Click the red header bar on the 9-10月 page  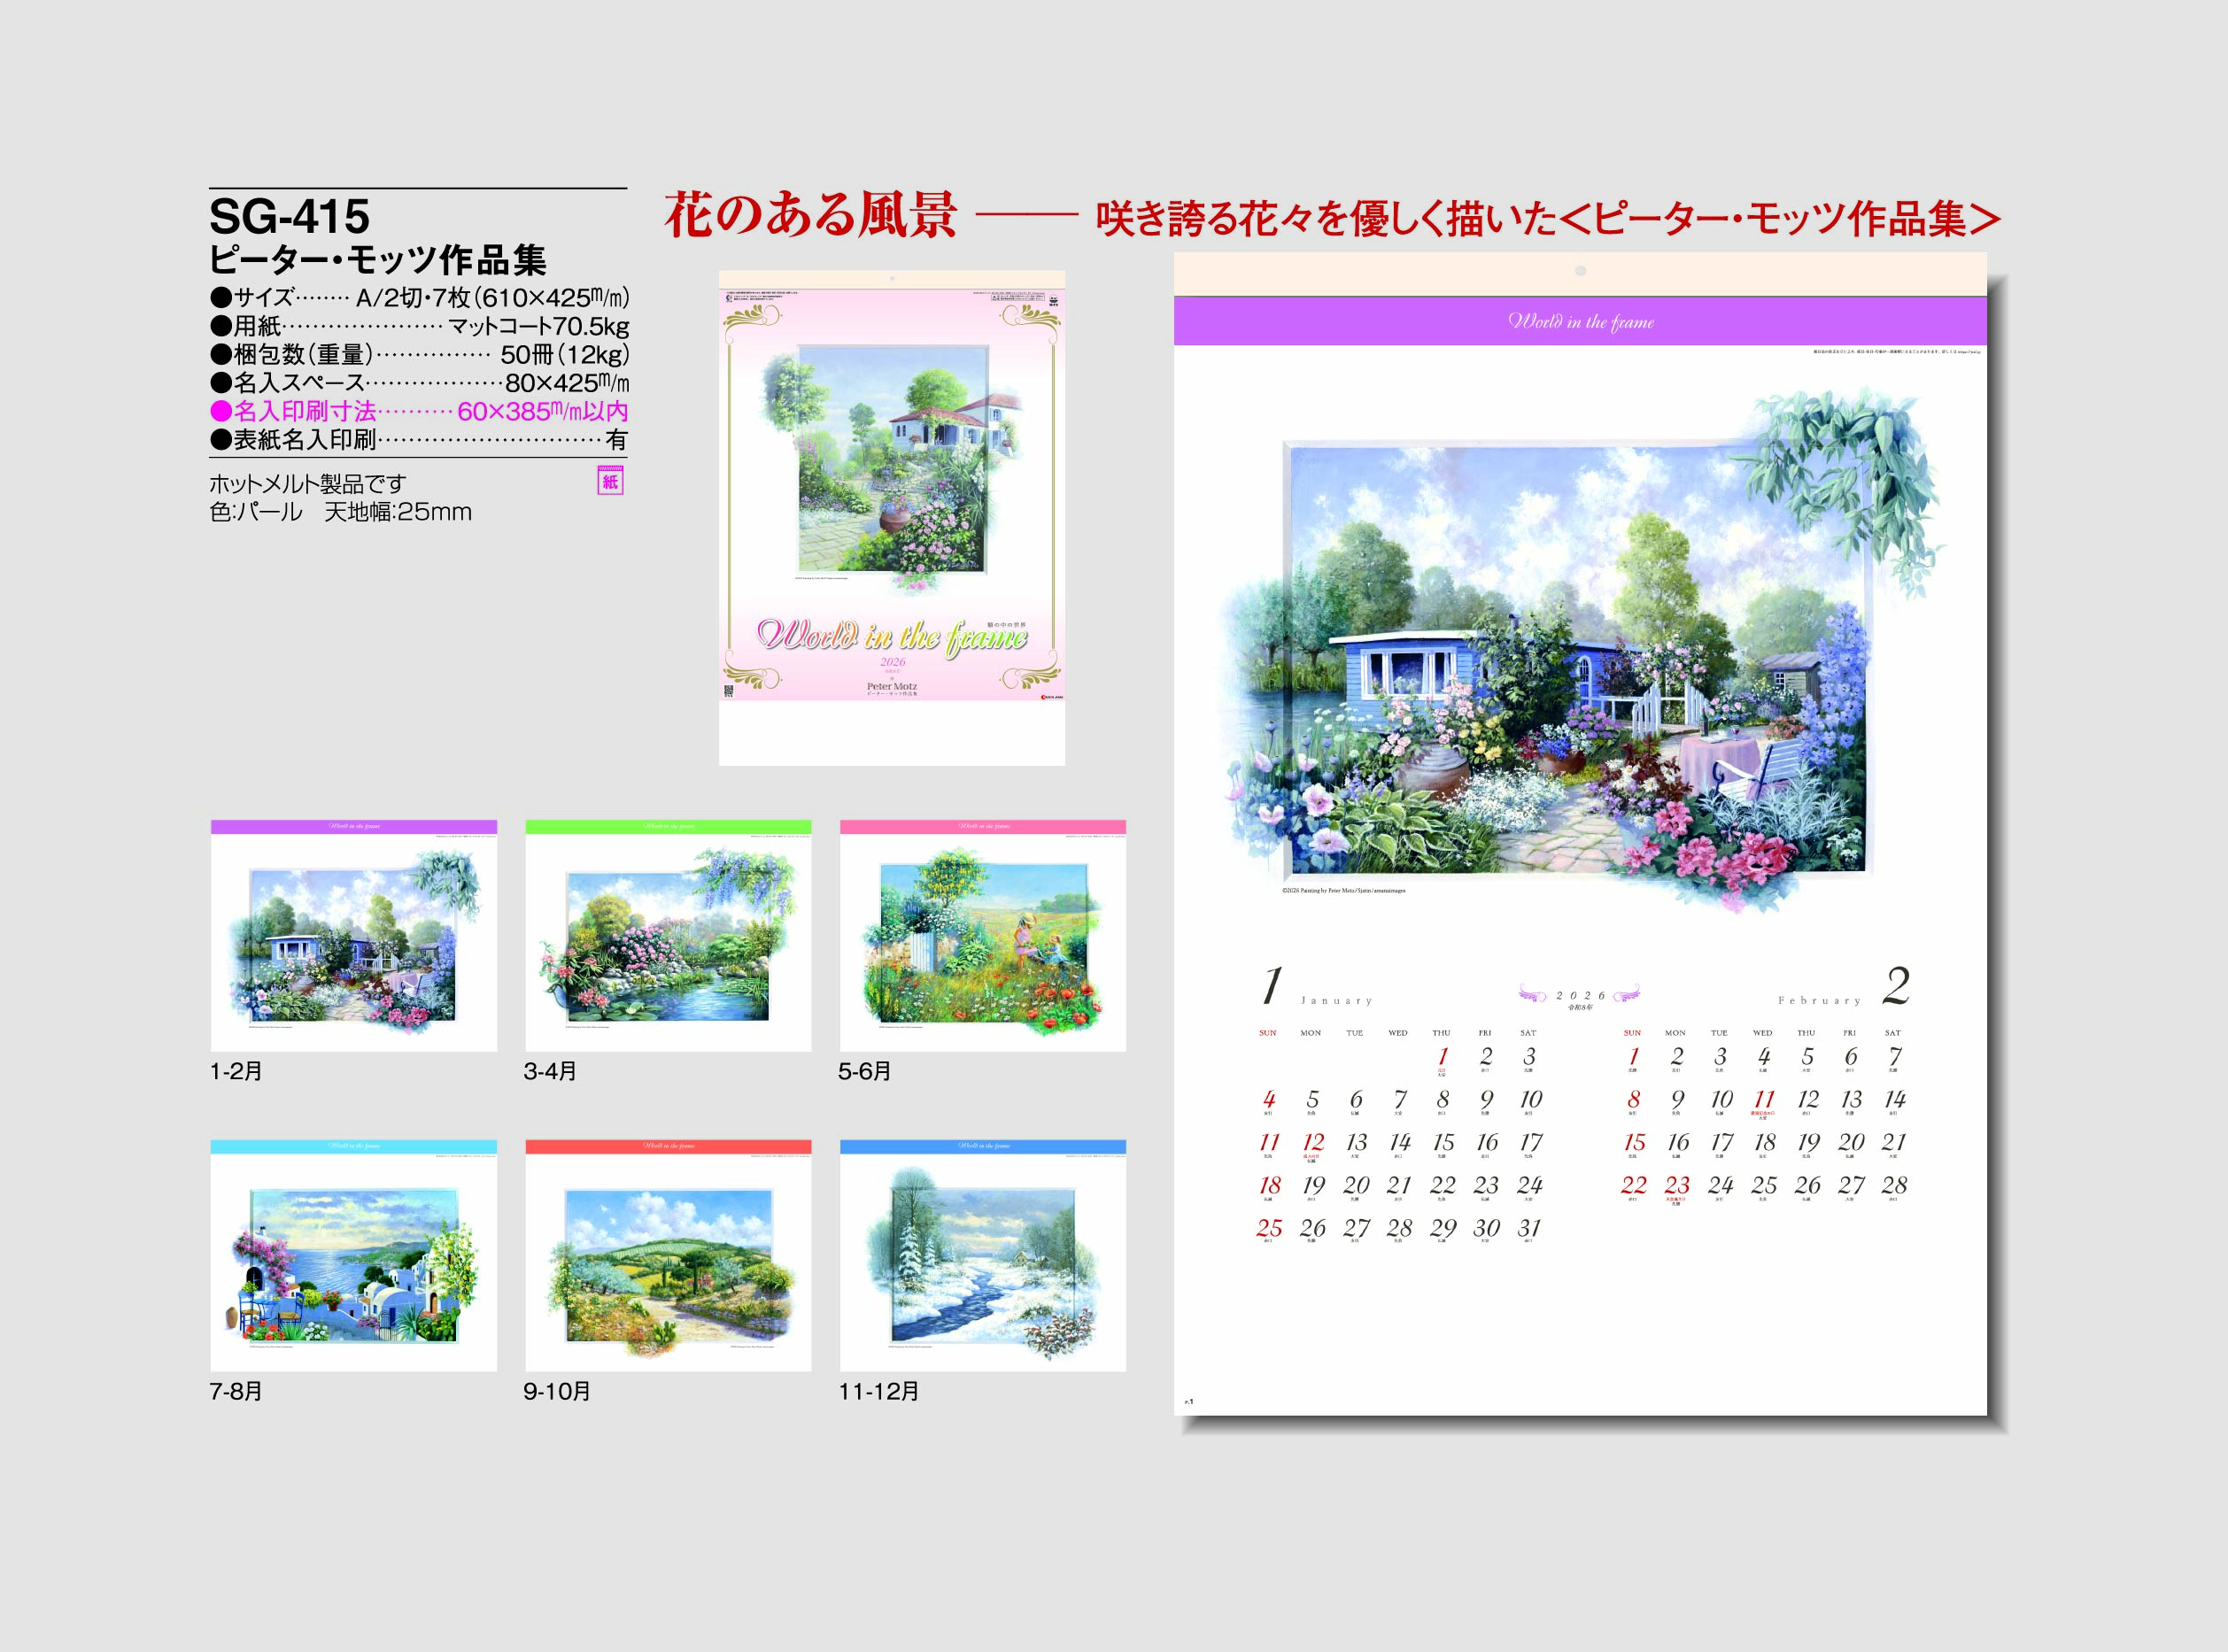pos(668,1147)
